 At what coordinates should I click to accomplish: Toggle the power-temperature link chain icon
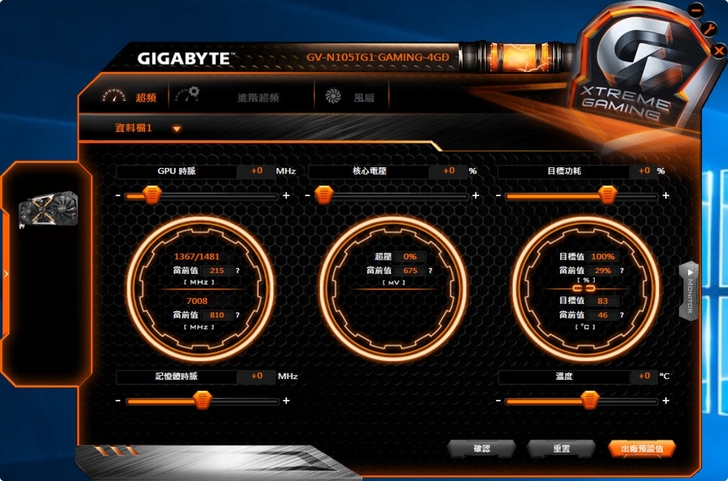584,289
